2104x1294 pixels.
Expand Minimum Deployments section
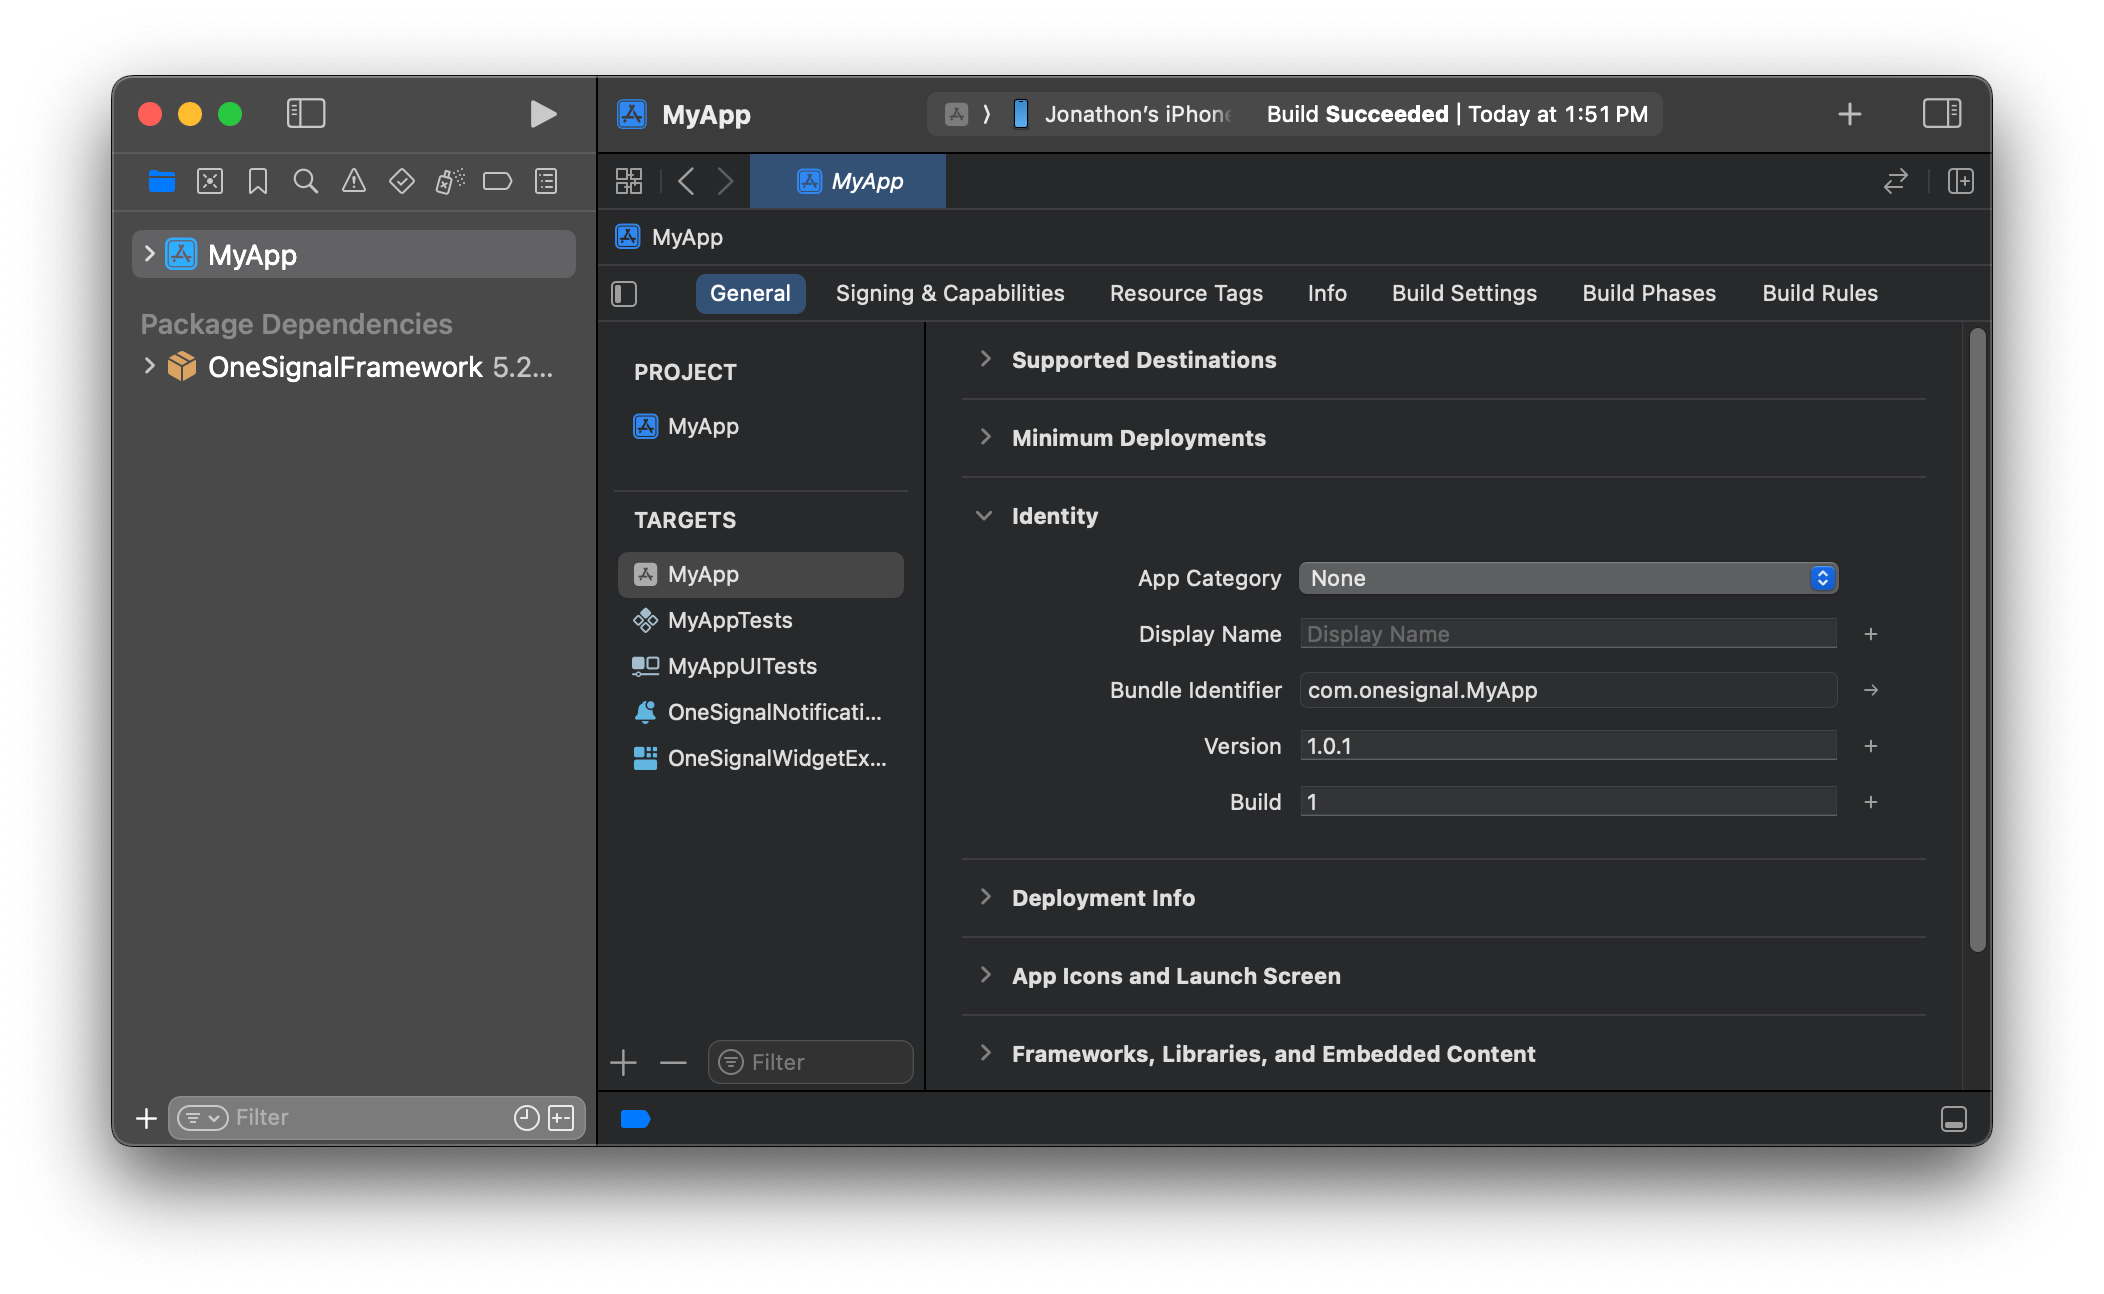[986, 437]
